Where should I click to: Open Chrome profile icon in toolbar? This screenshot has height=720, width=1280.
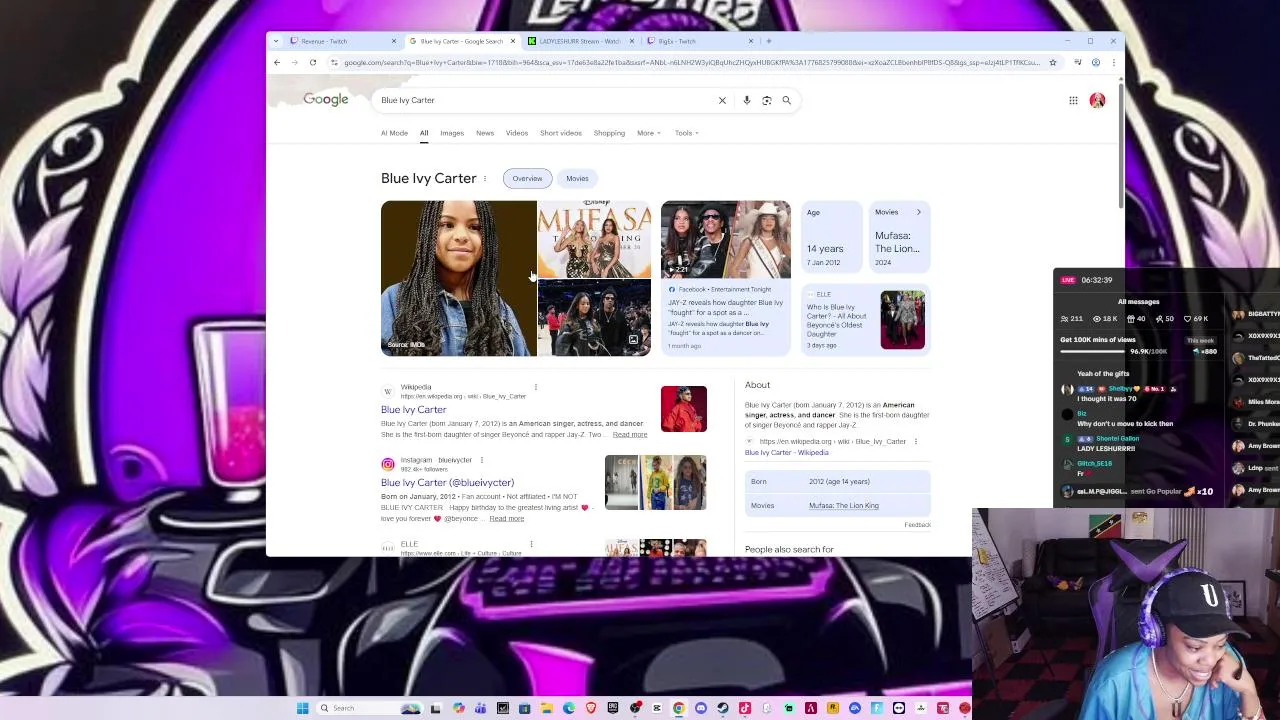tap(1096, 62)
